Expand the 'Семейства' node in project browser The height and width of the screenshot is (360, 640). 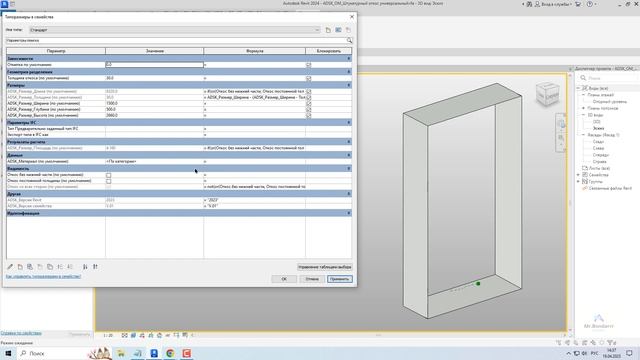click(578, 175)
